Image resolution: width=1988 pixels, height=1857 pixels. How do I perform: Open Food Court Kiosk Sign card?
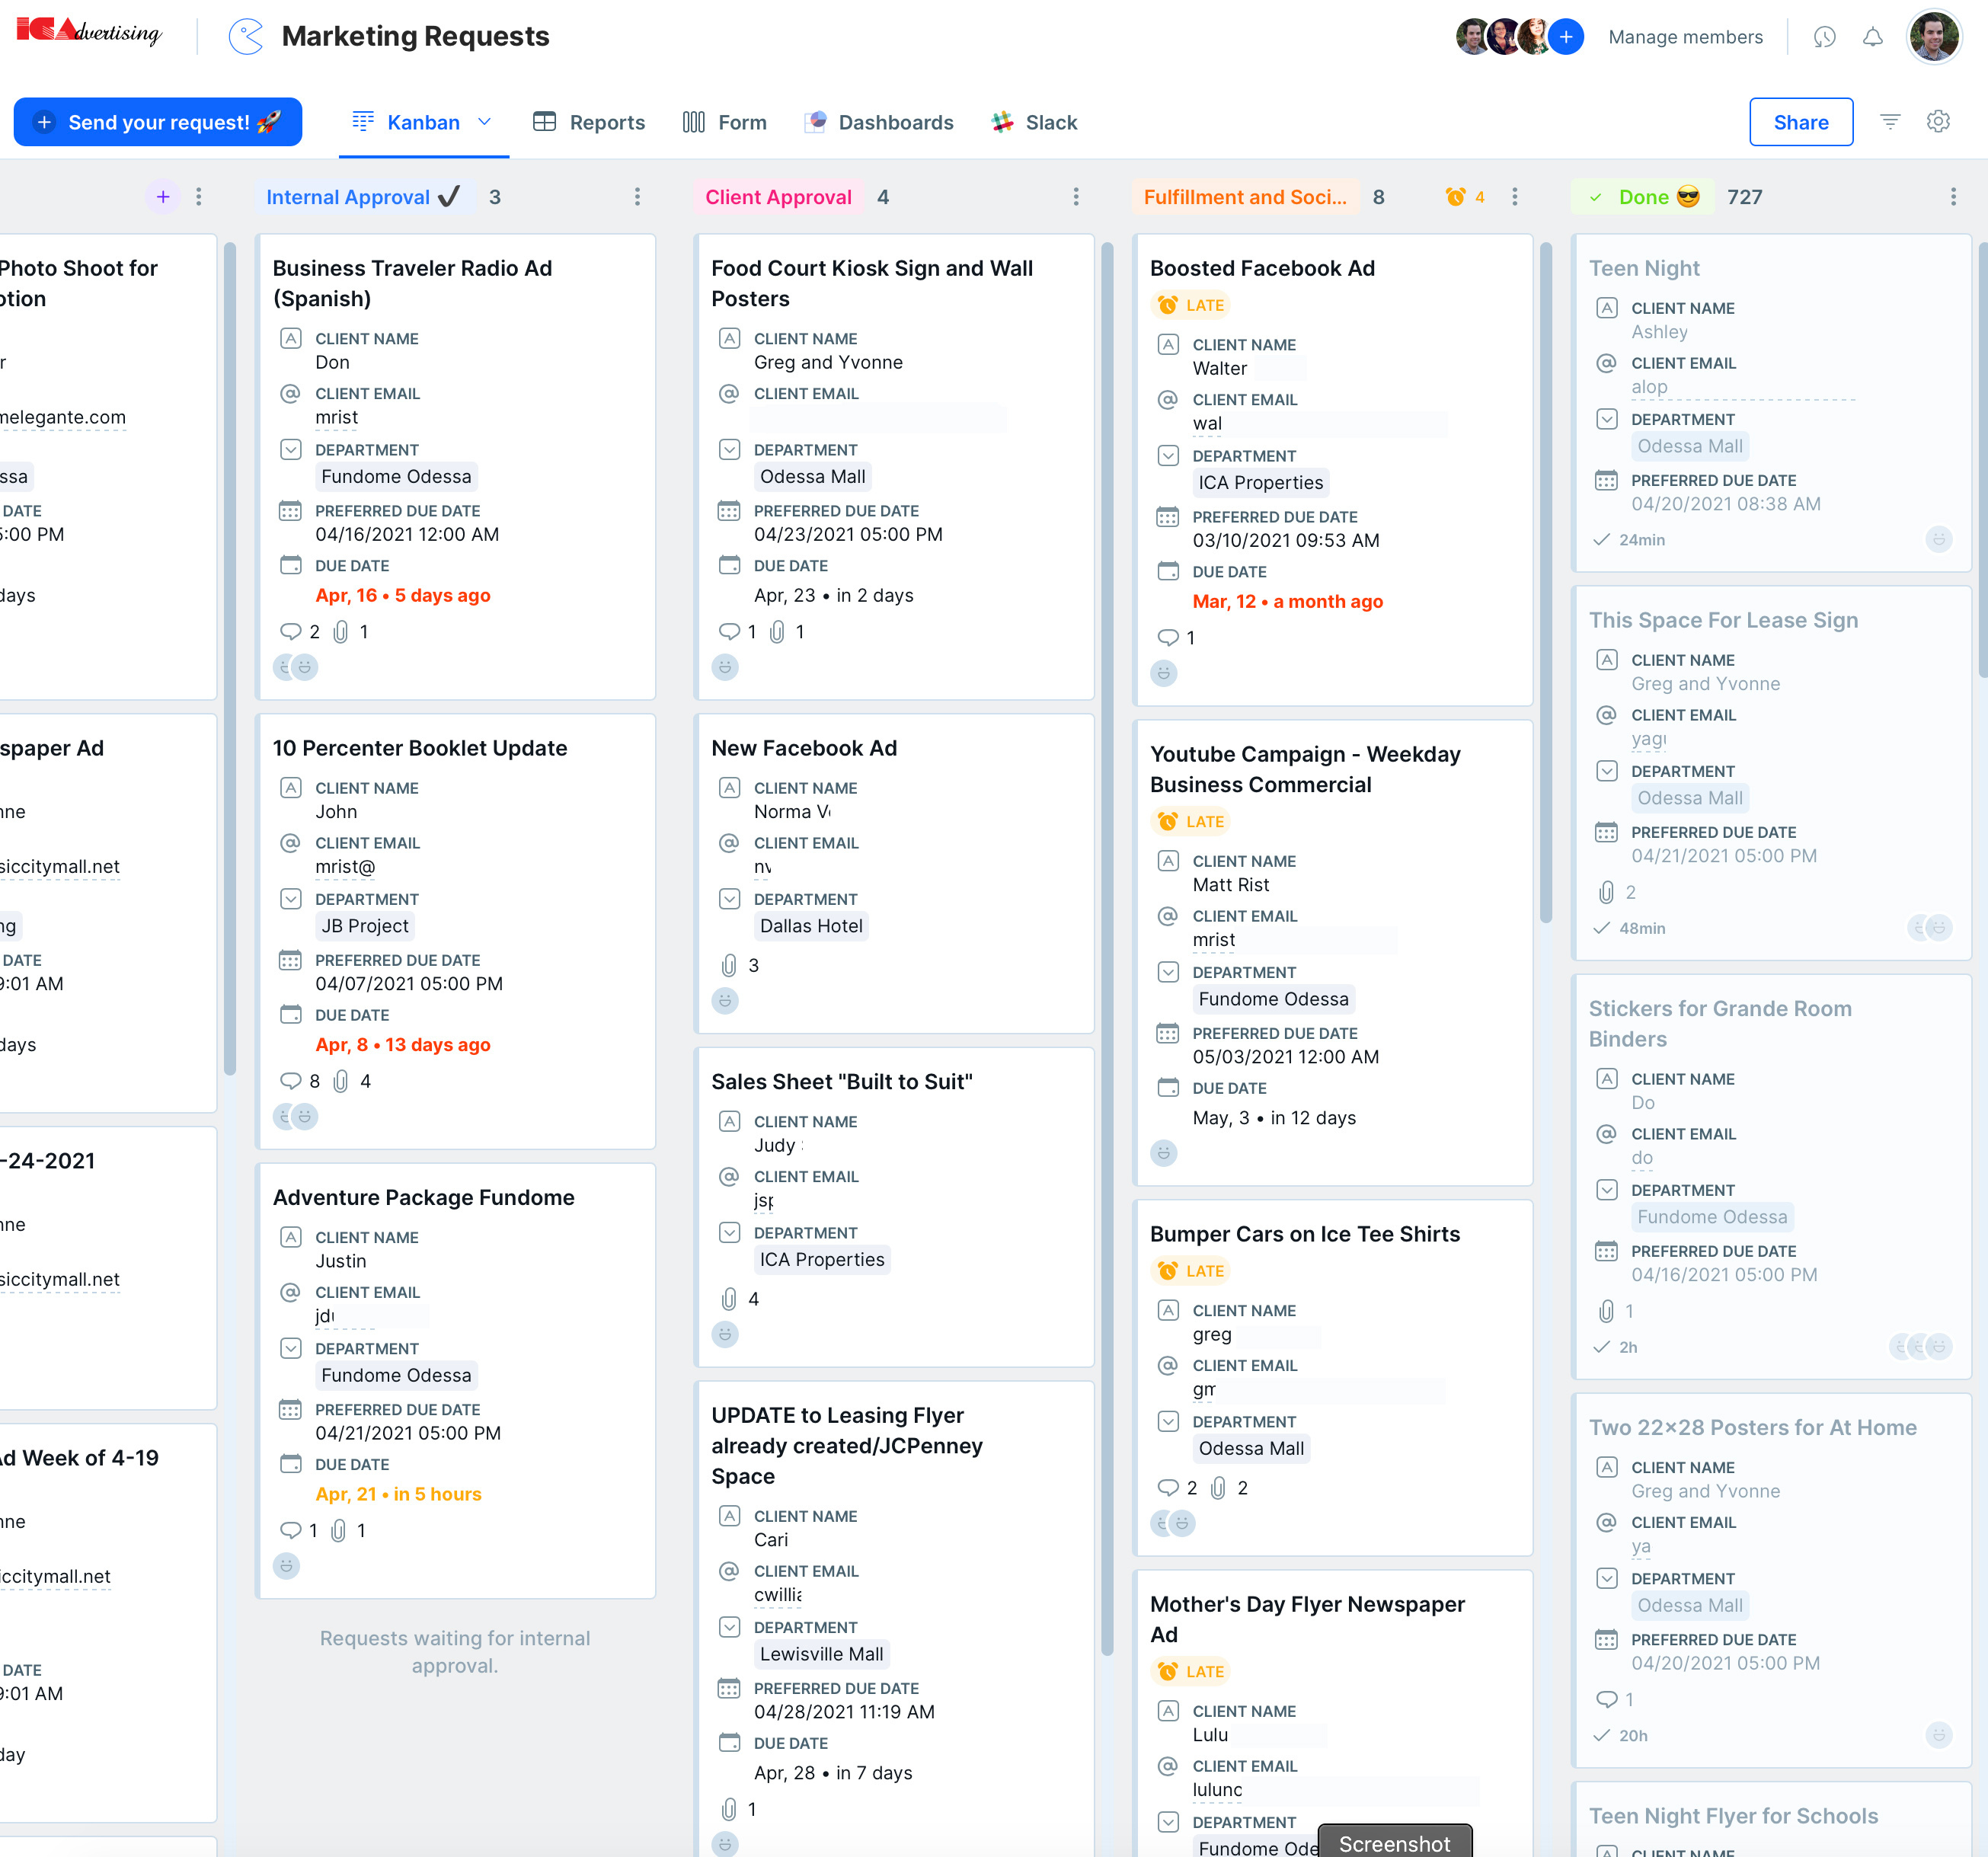[x=895, y=467]
